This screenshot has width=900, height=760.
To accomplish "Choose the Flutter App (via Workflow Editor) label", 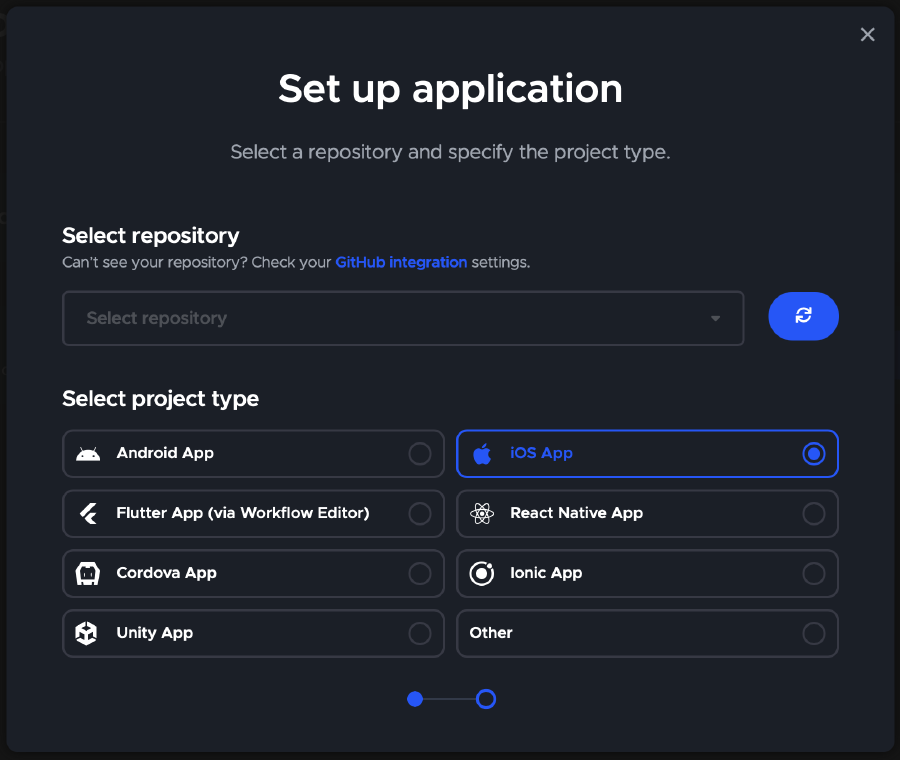I will pos(243,513).
